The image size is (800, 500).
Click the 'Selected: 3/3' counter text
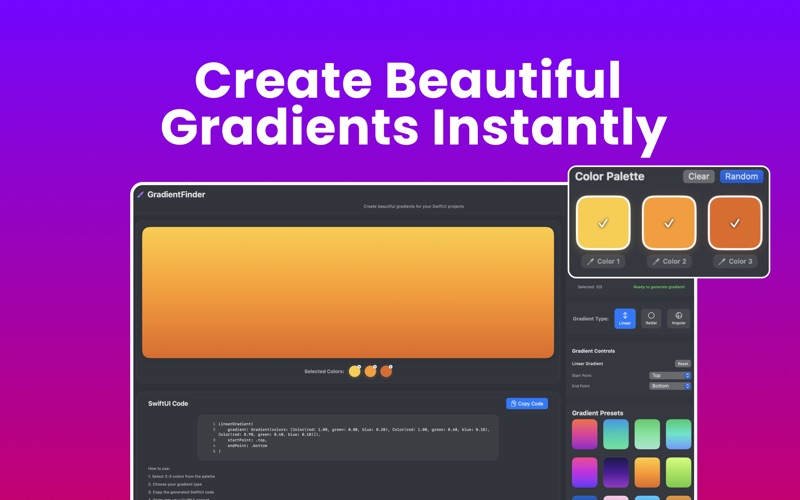[x=590, y=287]
